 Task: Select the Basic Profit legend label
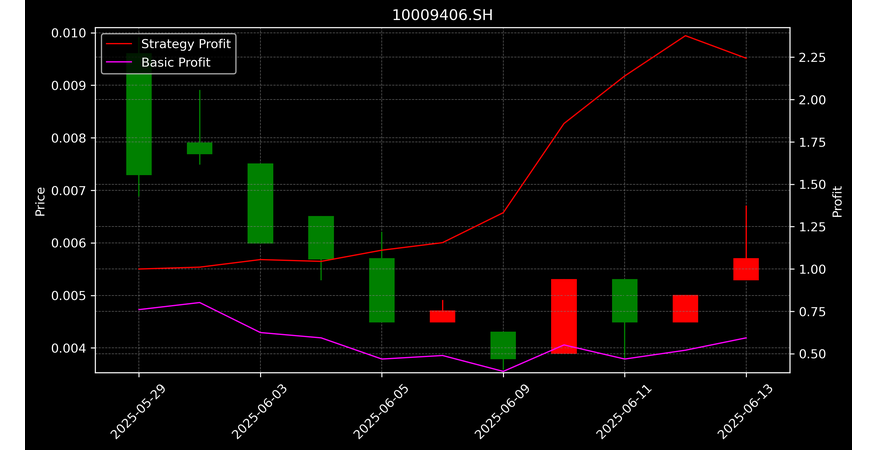(176, 62)
